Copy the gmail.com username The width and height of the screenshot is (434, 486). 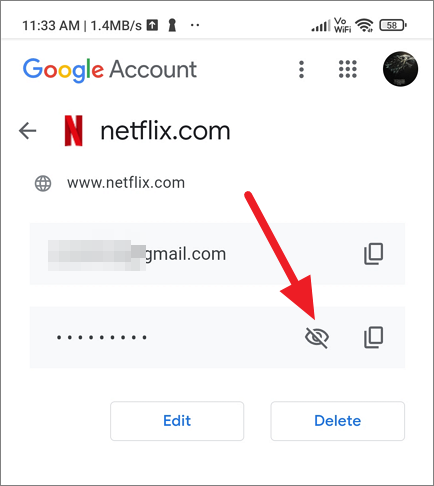373,254
